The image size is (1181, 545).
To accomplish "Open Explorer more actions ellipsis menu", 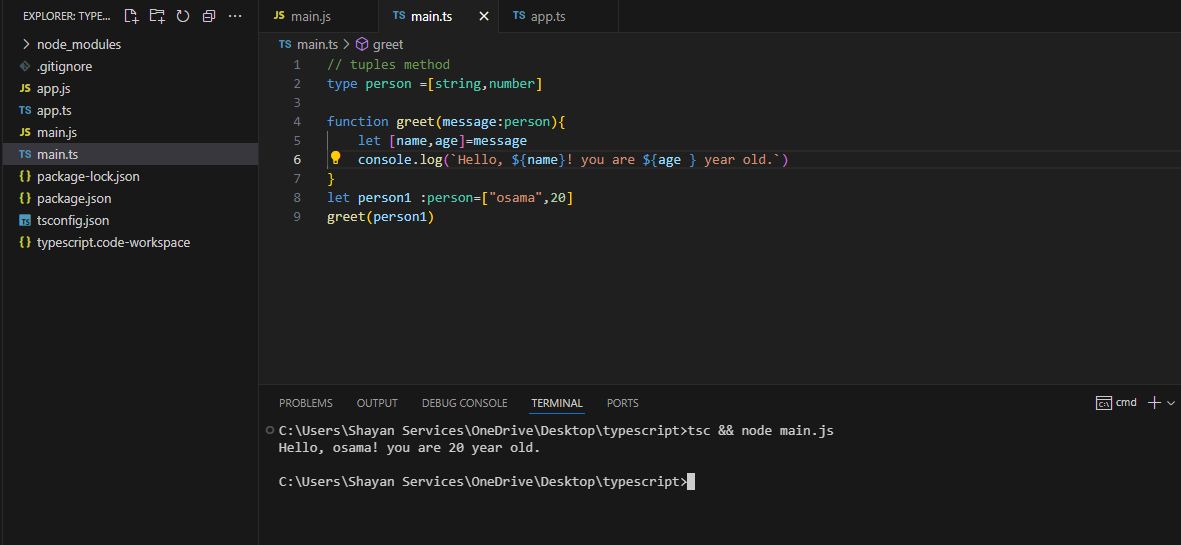I will (235, 16).
